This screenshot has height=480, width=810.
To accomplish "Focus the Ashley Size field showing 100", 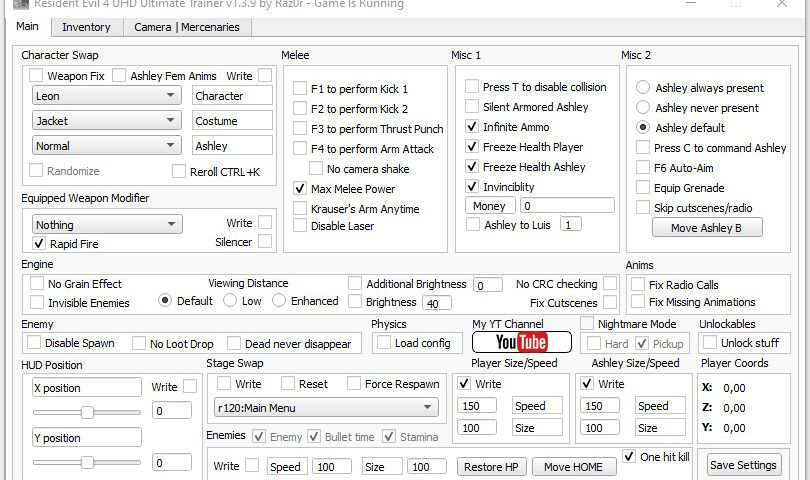I will (599, 428).
